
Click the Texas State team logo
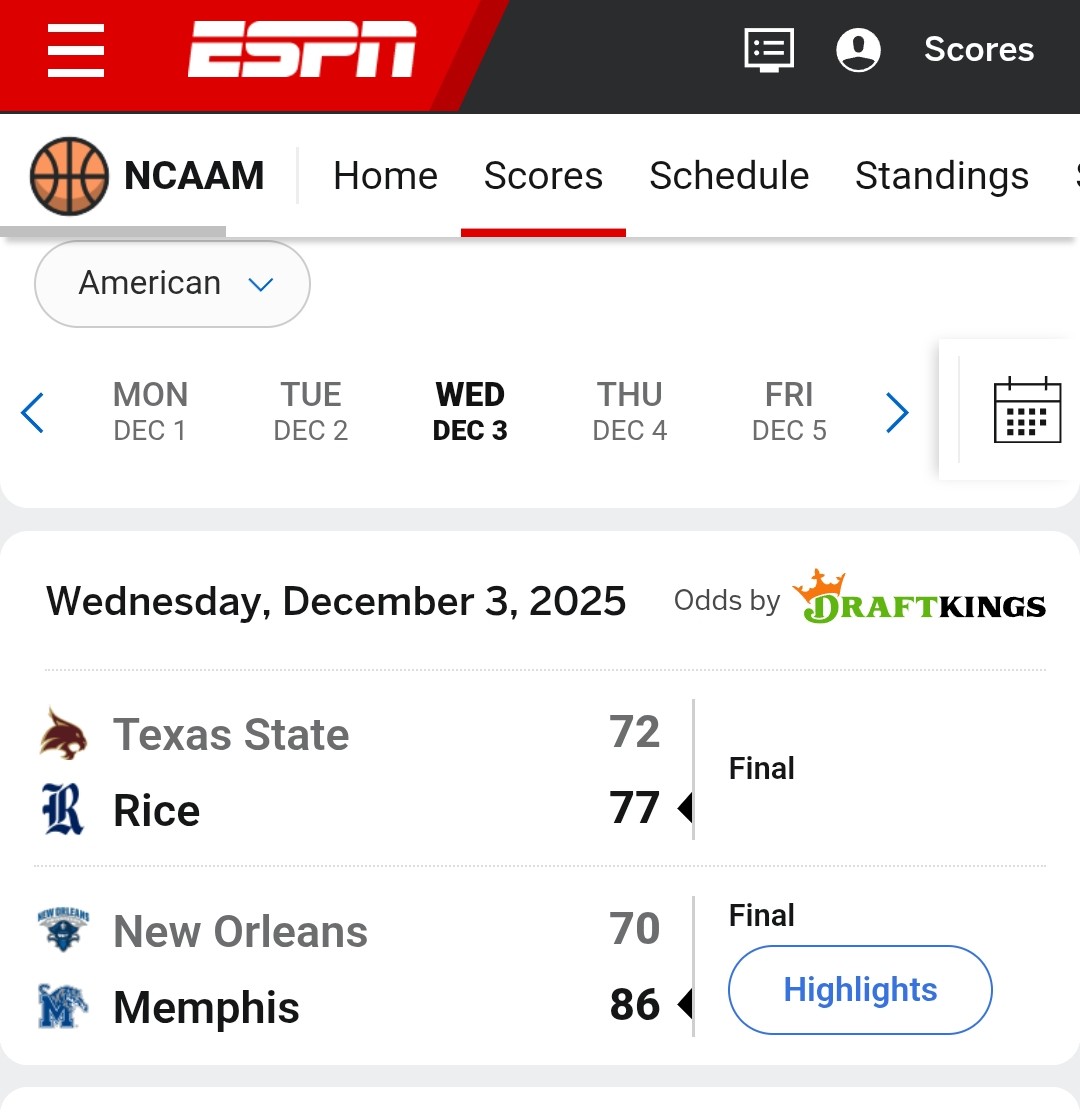(63, 734)
